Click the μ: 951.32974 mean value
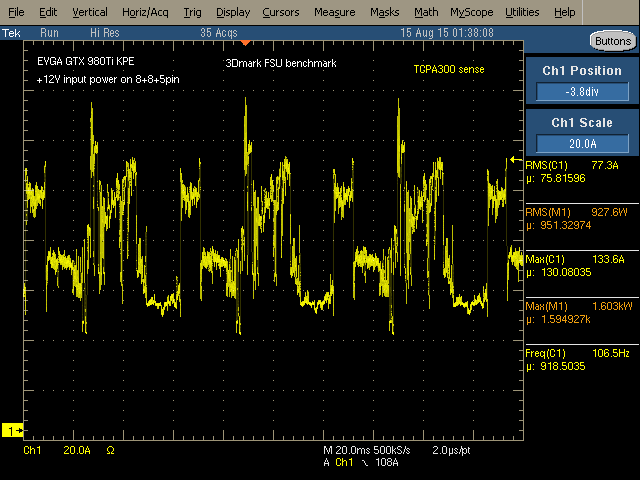 point(558,225)
